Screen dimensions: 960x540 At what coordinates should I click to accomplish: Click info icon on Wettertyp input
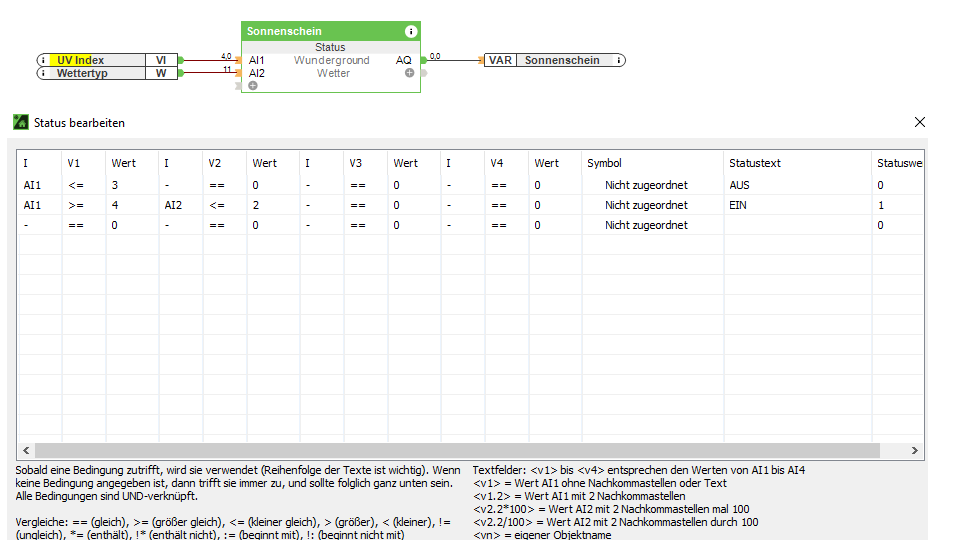[x=43, y=73]
